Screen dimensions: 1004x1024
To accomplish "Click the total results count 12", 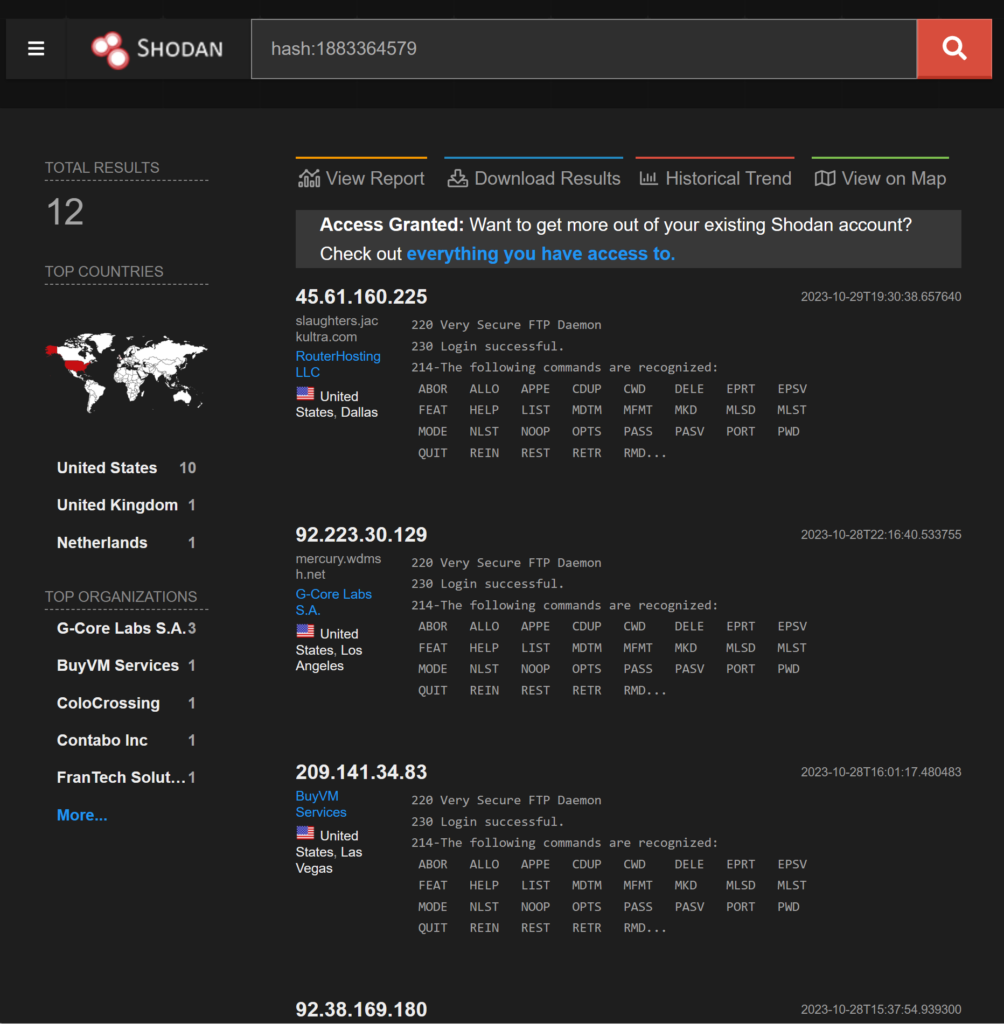I will 65,212.
